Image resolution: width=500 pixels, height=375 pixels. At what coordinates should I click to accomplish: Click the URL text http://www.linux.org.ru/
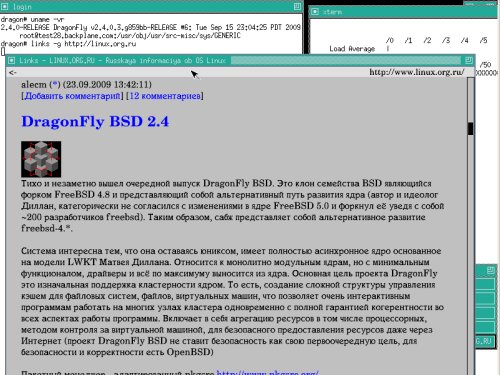[416, 72]
